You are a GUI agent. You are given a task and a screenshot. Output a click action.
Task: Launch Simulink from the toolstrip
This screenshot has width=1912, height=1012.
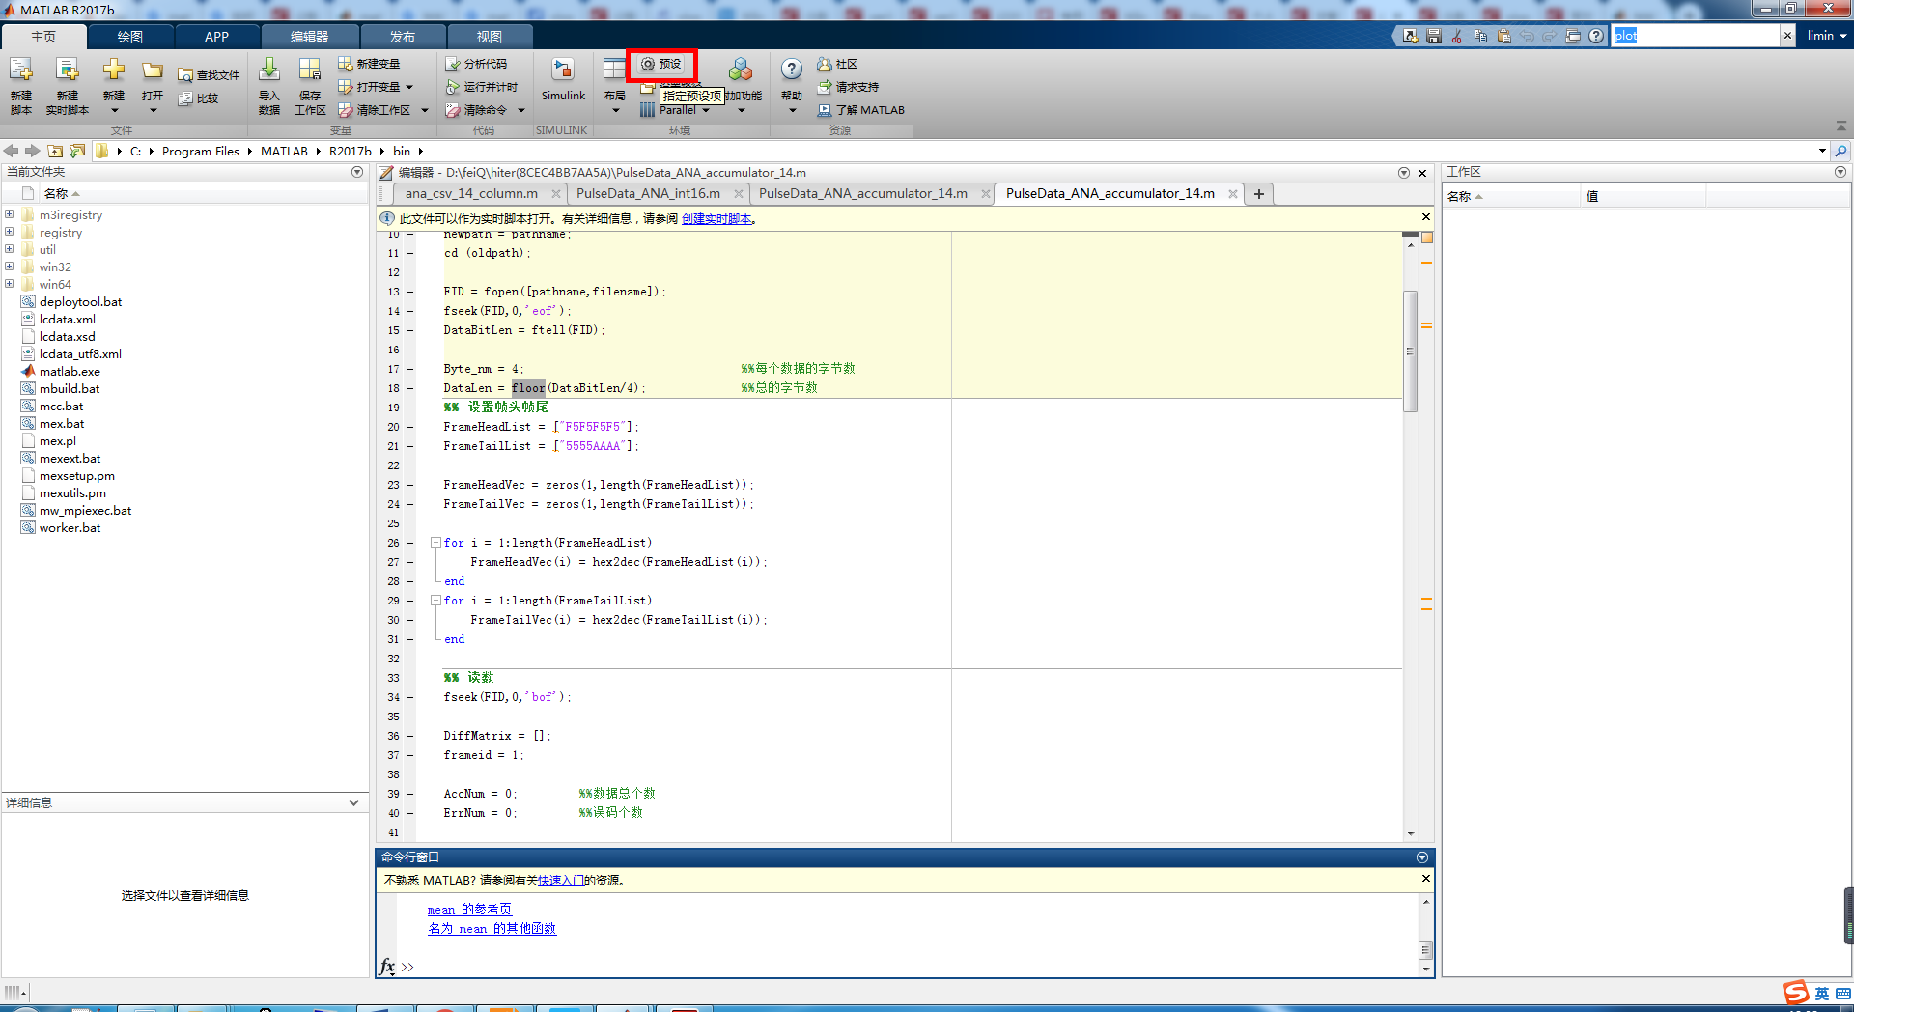[562, 80]
